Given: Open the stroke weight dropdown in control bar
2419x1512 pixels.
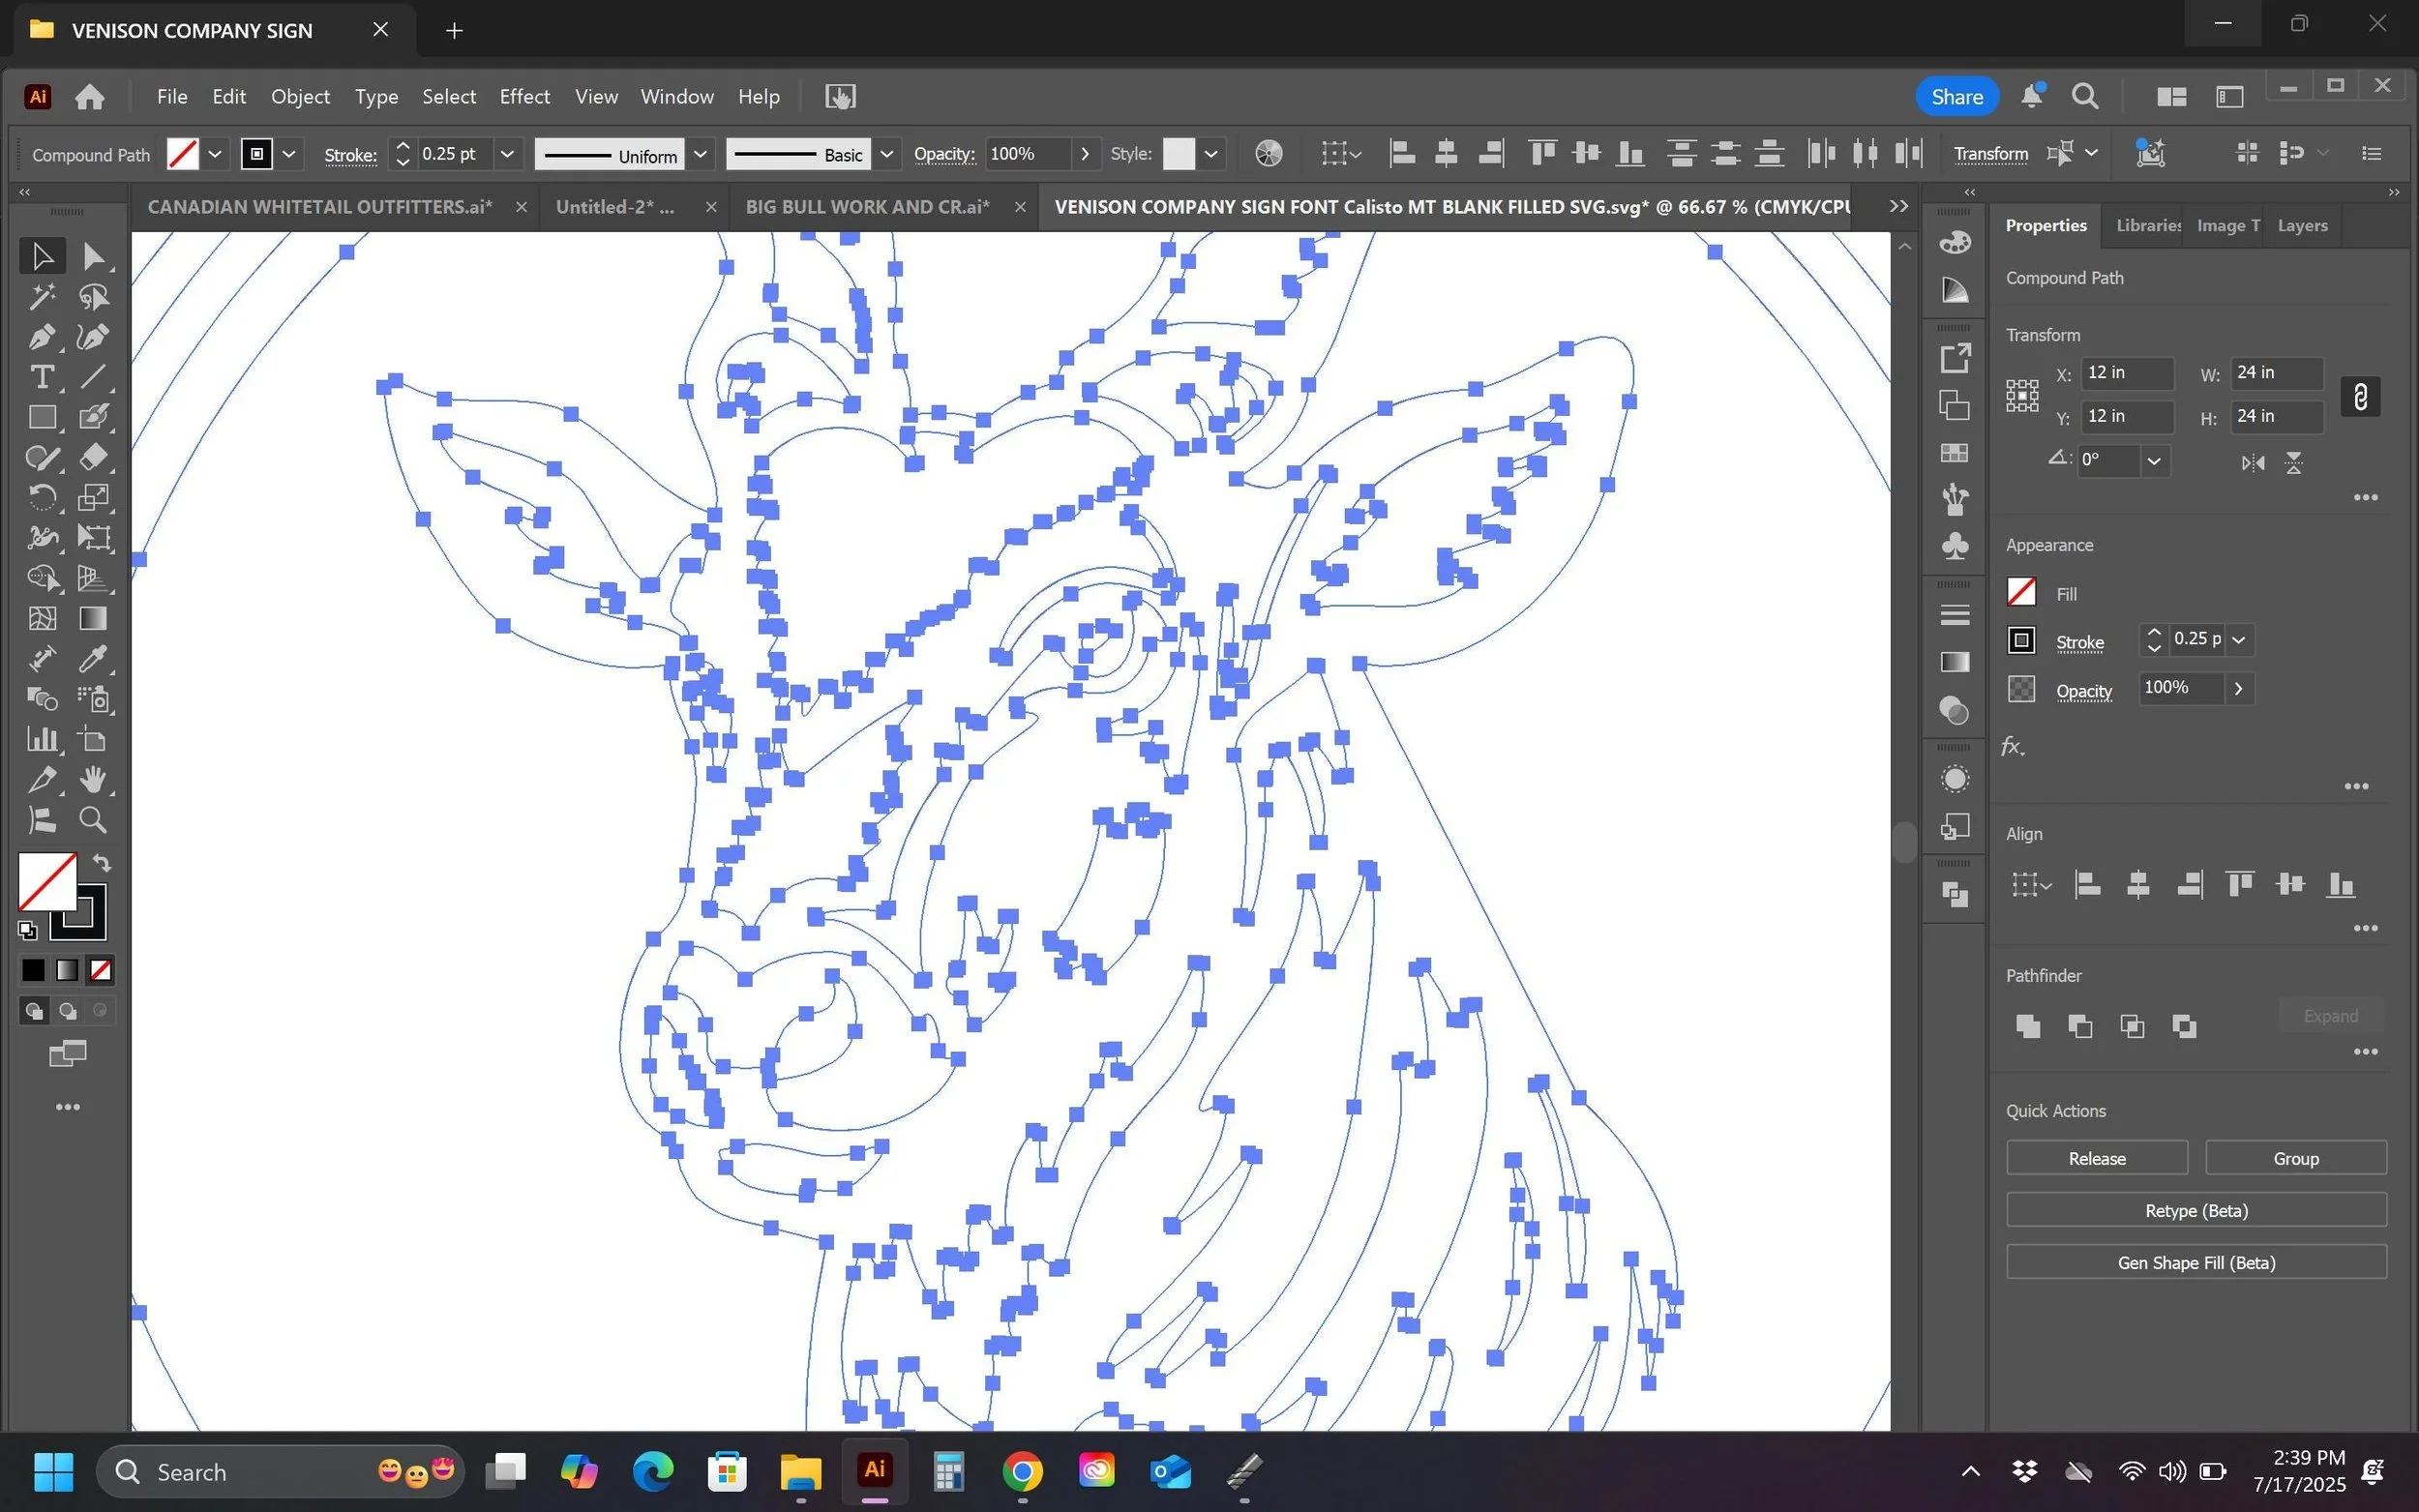Looking at the screenshot, I should click(x=507, y=154).
